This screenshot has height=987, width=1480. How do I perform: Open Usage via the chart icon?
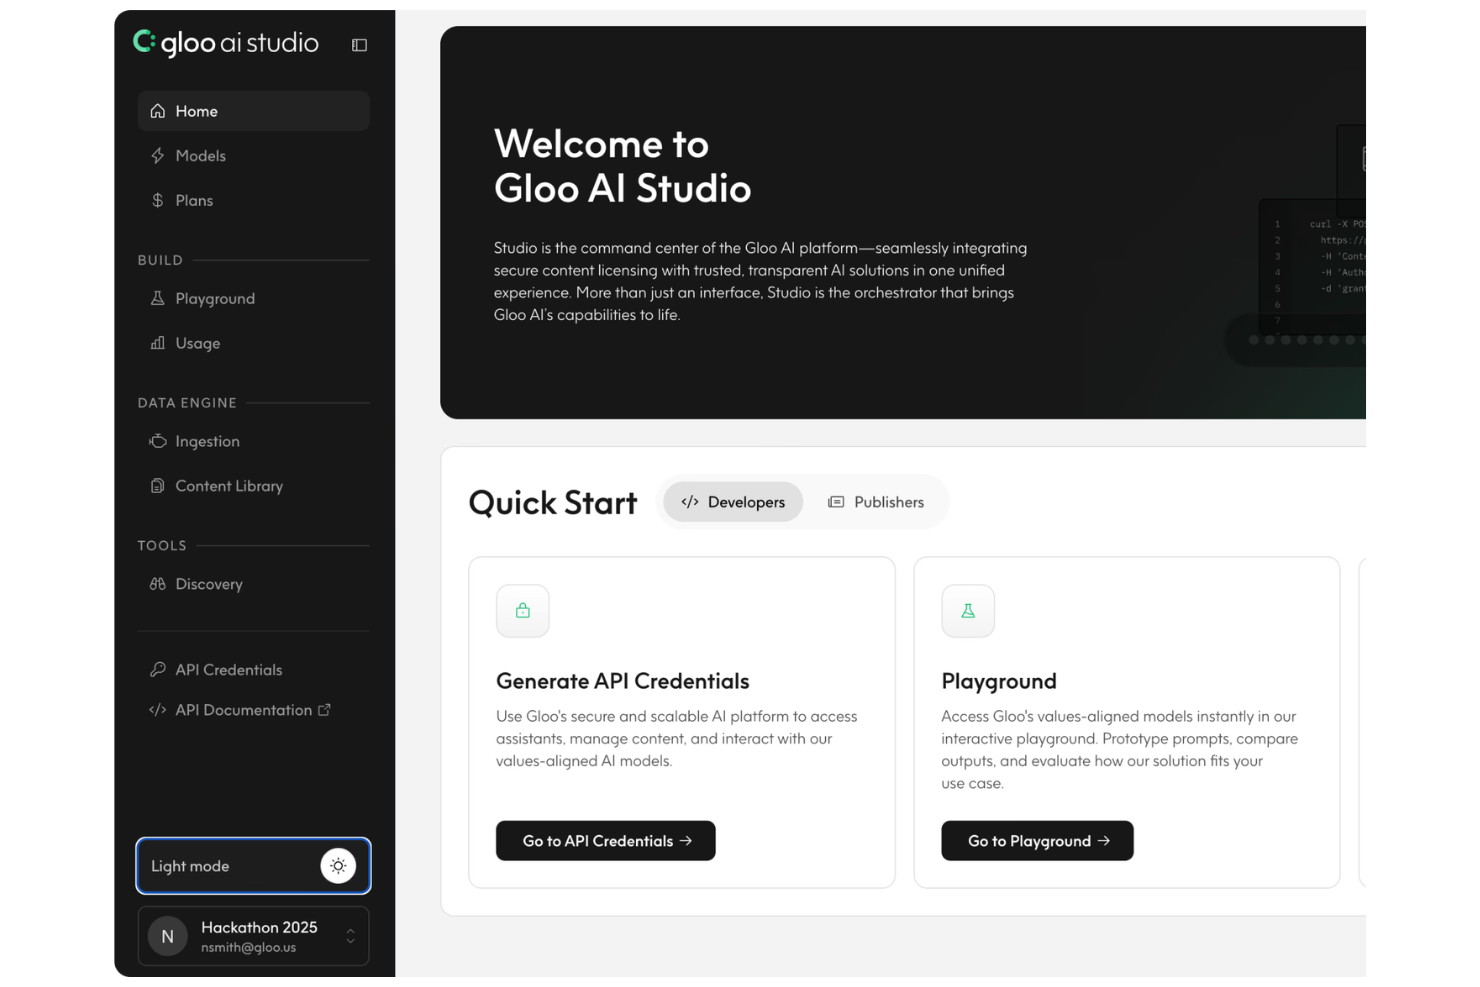click(x=158, y=343)
